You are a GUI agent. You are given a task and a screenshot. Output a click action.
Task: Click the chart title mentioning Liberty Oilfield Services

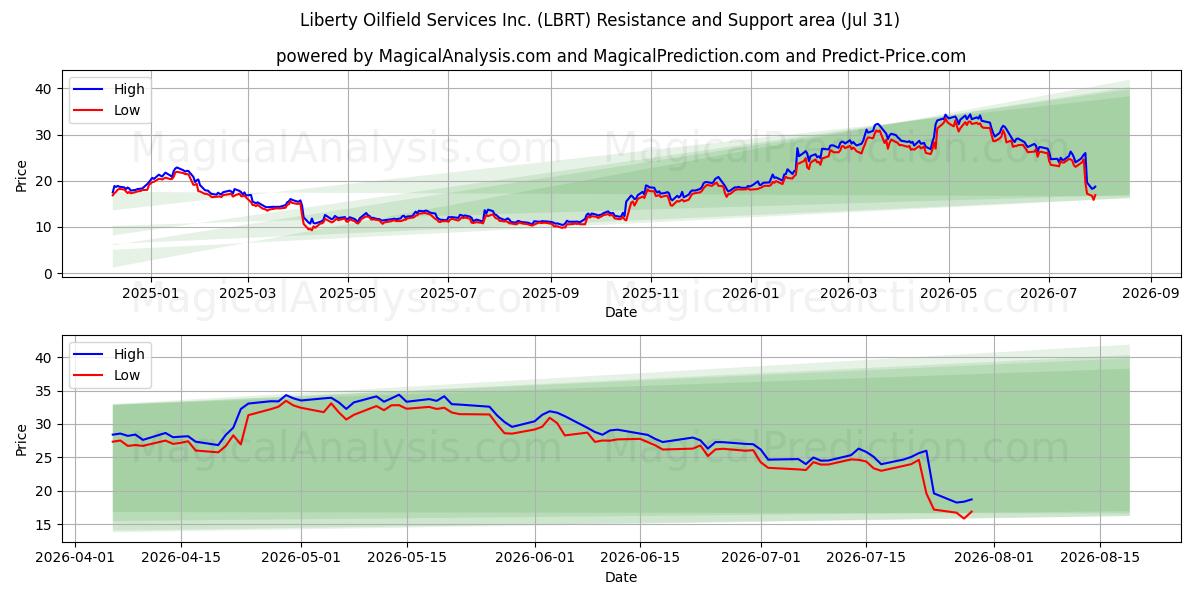point(600,20)
